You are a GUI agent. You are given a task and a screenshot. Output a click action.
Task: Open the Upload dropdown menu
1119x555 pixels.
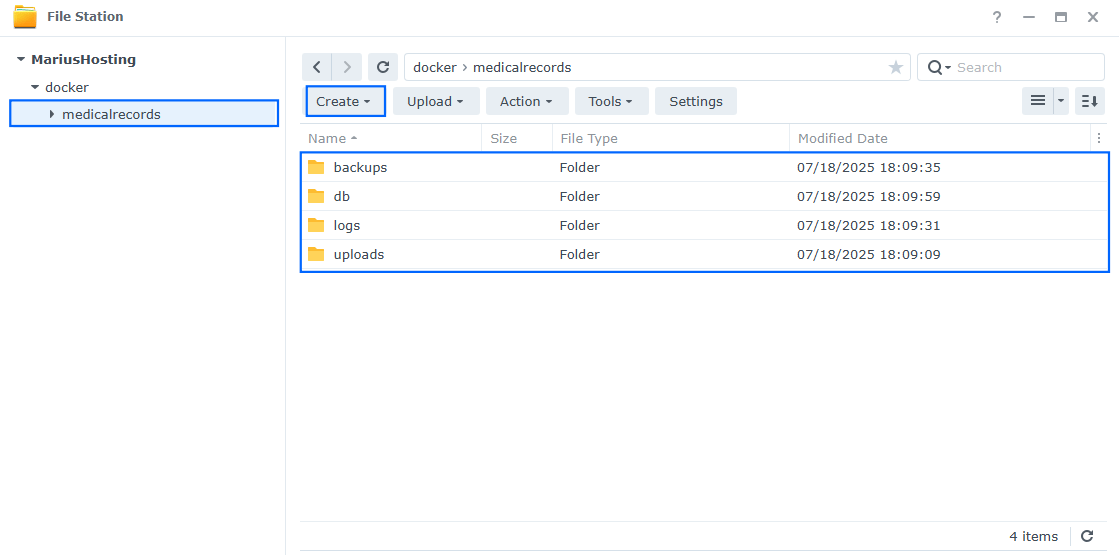click(435, 101)
